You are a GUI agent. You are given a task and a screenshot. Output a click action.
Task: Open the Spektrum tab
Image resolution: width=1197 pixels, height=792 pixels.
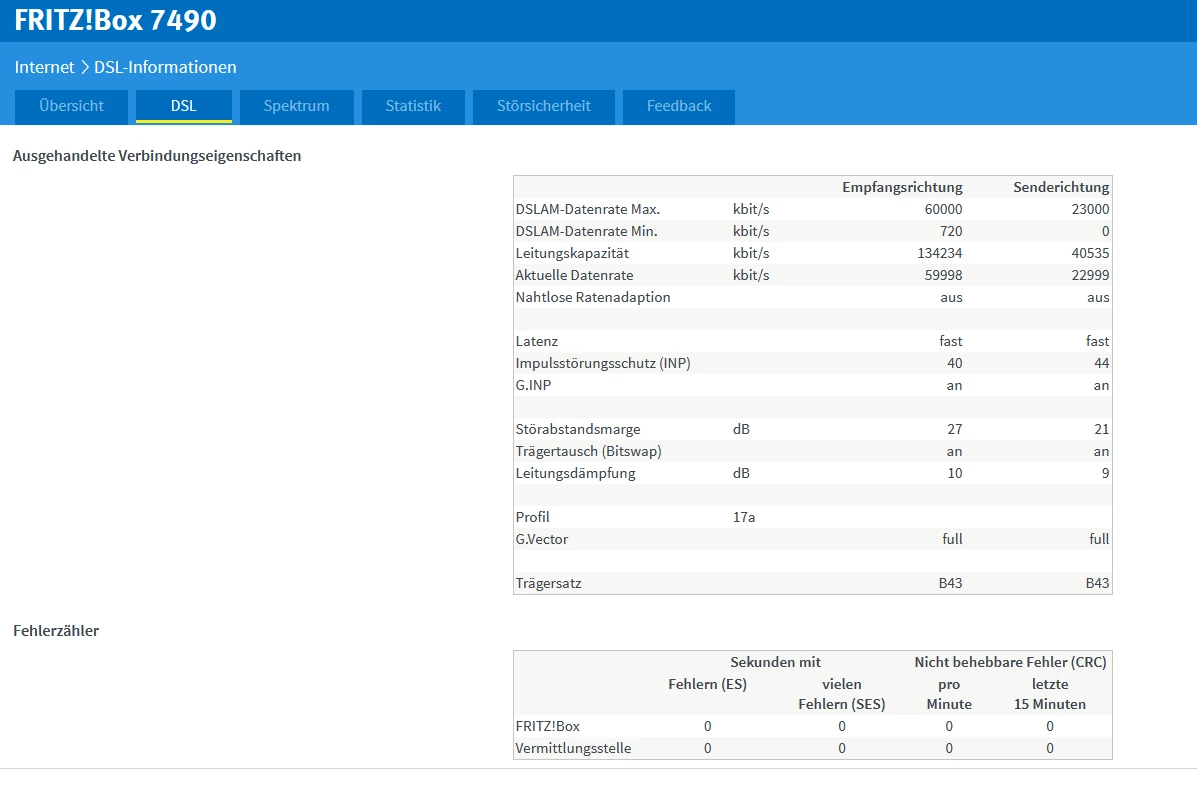(297, 106)
